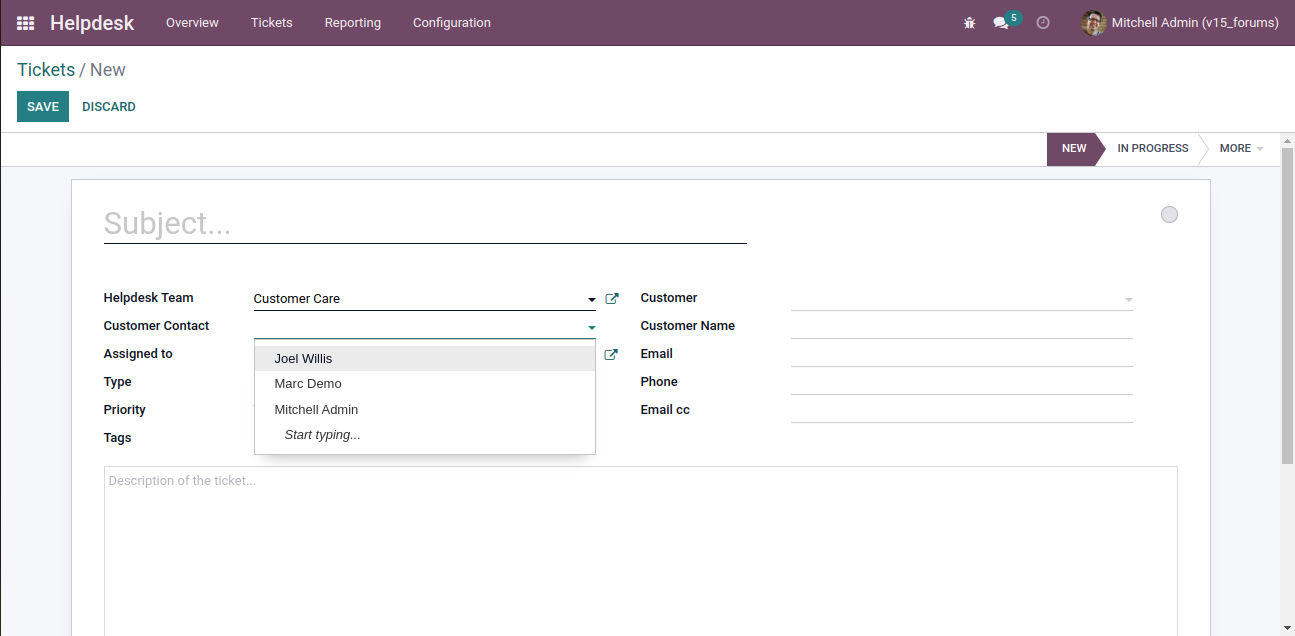
Task: Click the ticket description text area
Action: point(640,550)
